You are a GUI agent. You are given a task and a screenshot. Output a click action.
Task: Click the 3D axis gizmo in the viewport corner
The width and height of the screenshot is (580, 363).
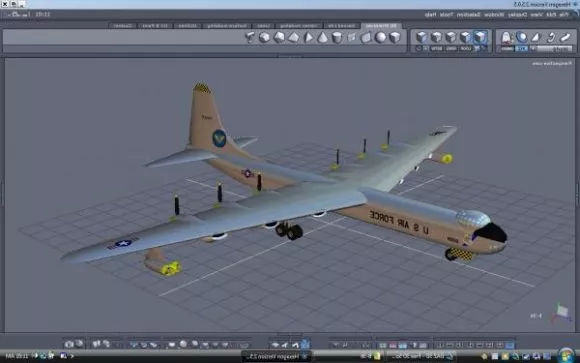[x=562, y=313]
